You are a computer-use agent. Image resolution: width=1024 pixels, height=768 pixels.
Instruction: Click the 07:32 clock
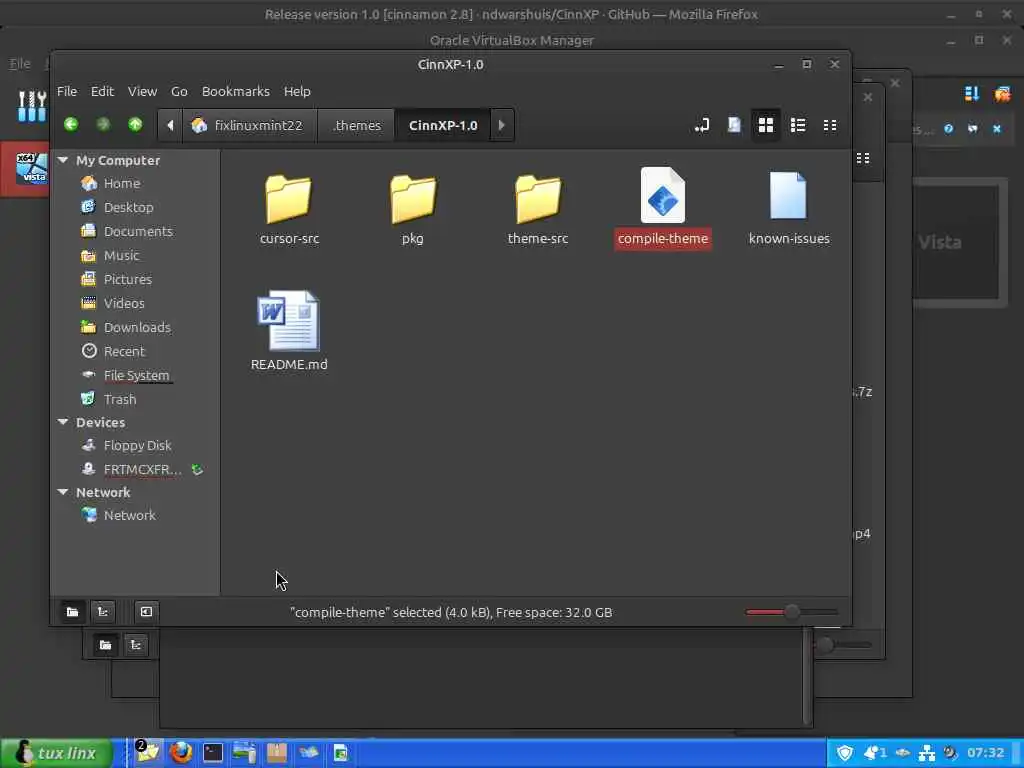coord(985,753)
